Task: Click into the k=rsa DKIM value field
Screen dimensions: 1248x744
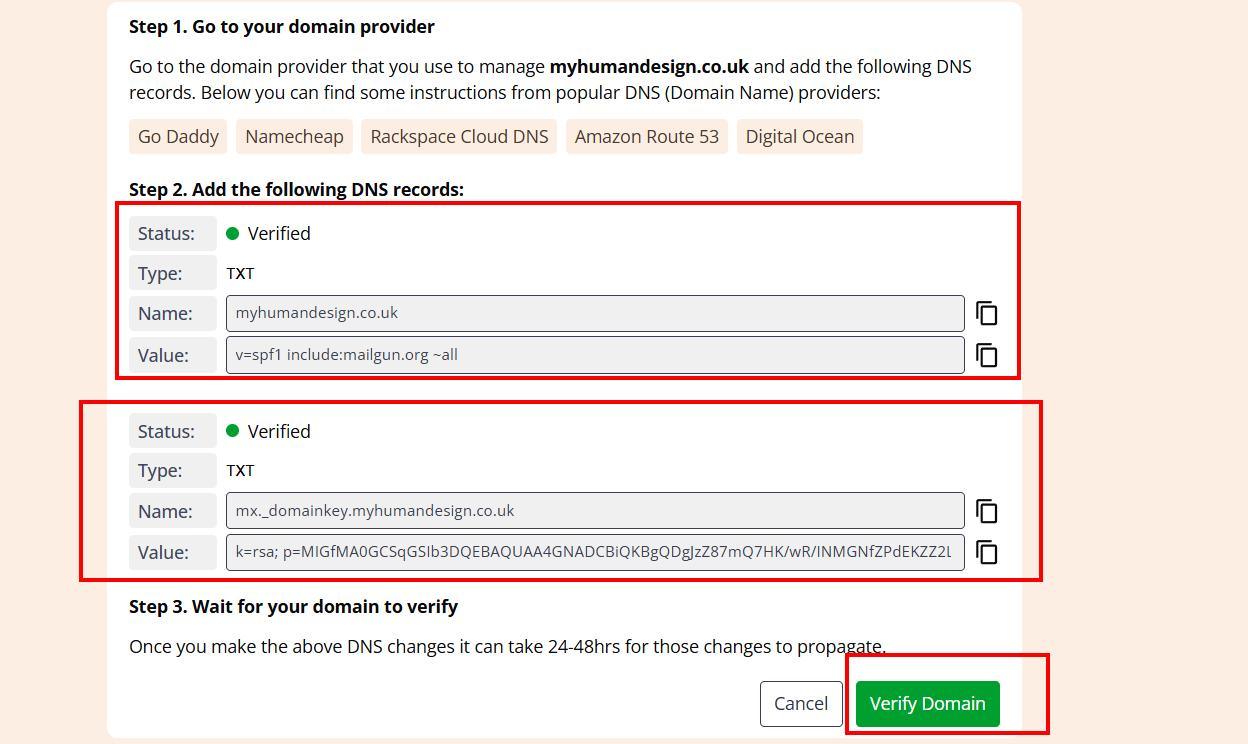Action: click(x=594, y=552)
